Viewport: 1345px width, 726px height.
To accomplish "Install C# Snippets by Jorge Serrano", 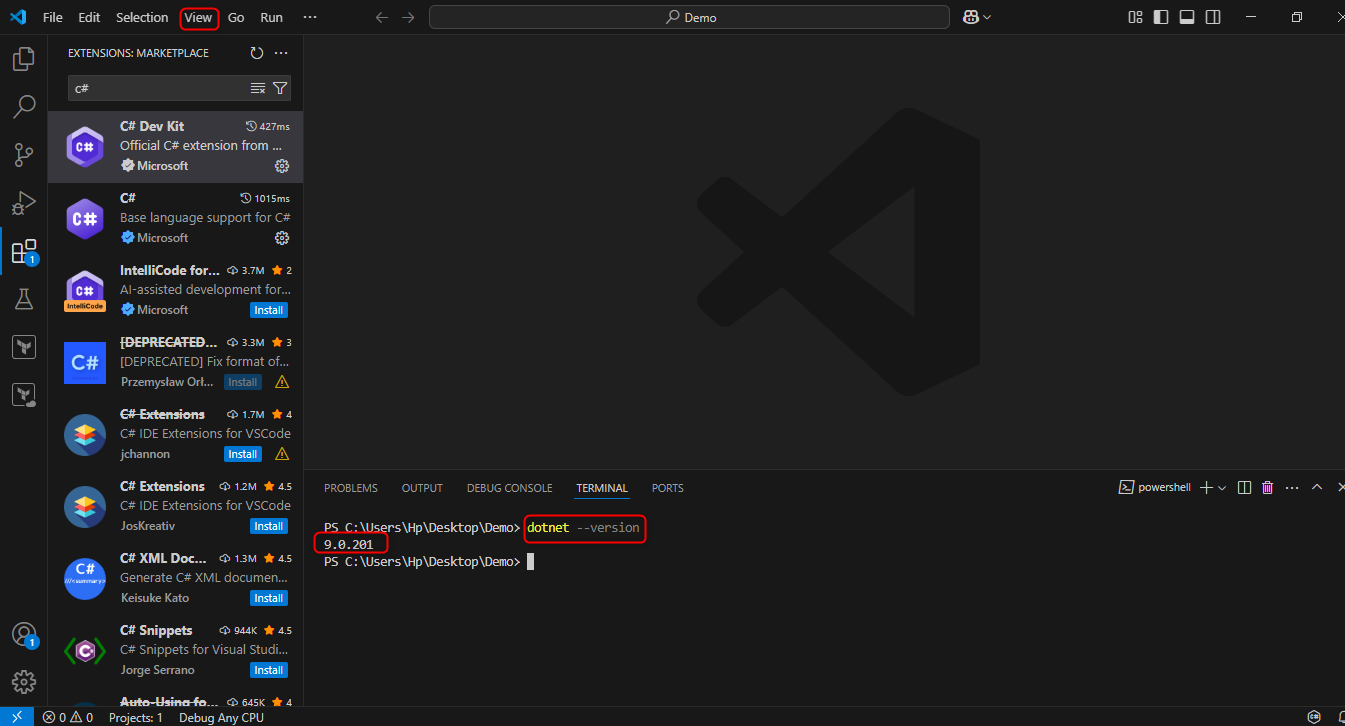I will tap(268, 670).
